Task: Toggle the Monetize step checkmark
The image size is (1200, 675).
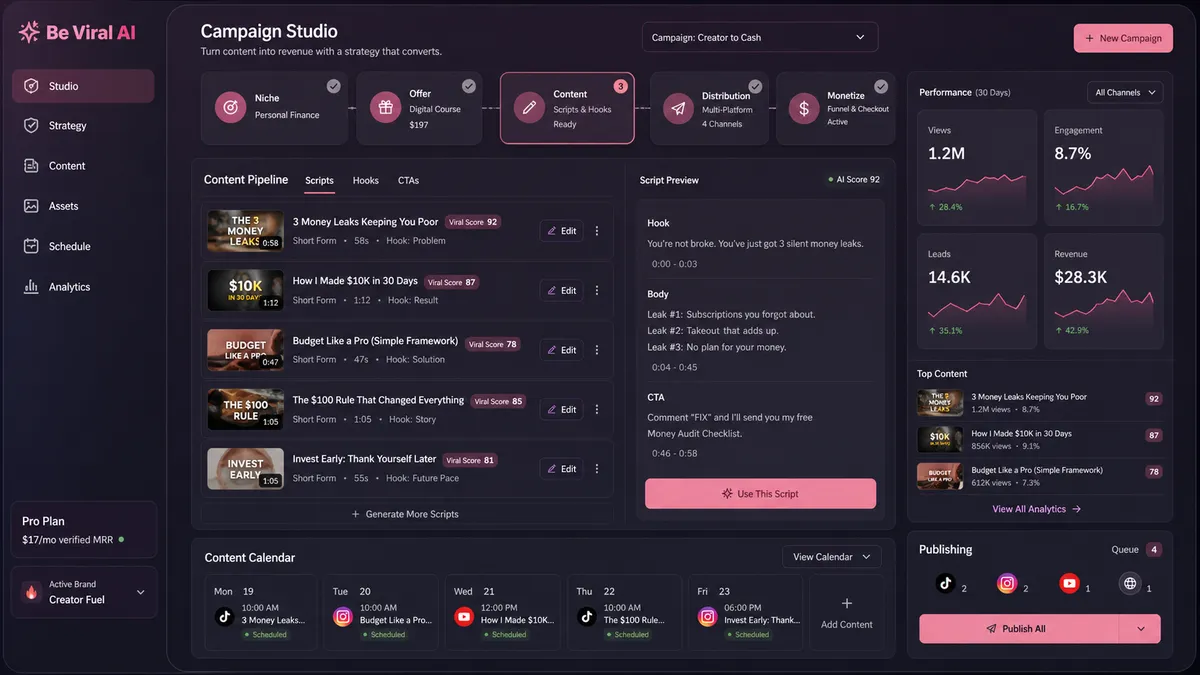Action: [x=881, y=86]
